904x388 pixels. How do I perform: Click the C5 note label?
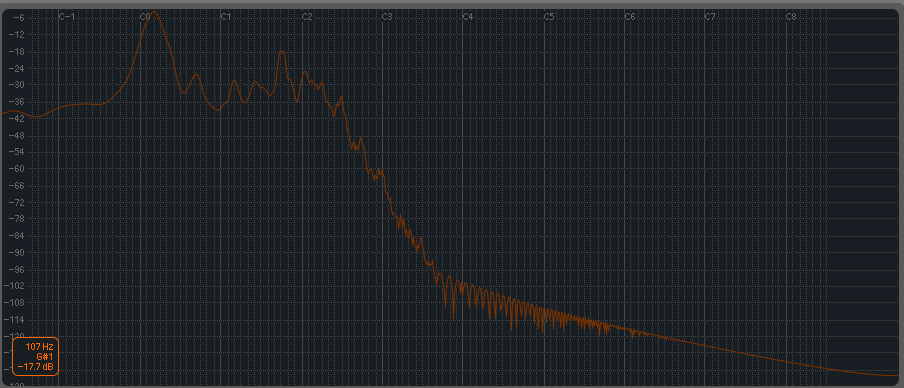549,17
